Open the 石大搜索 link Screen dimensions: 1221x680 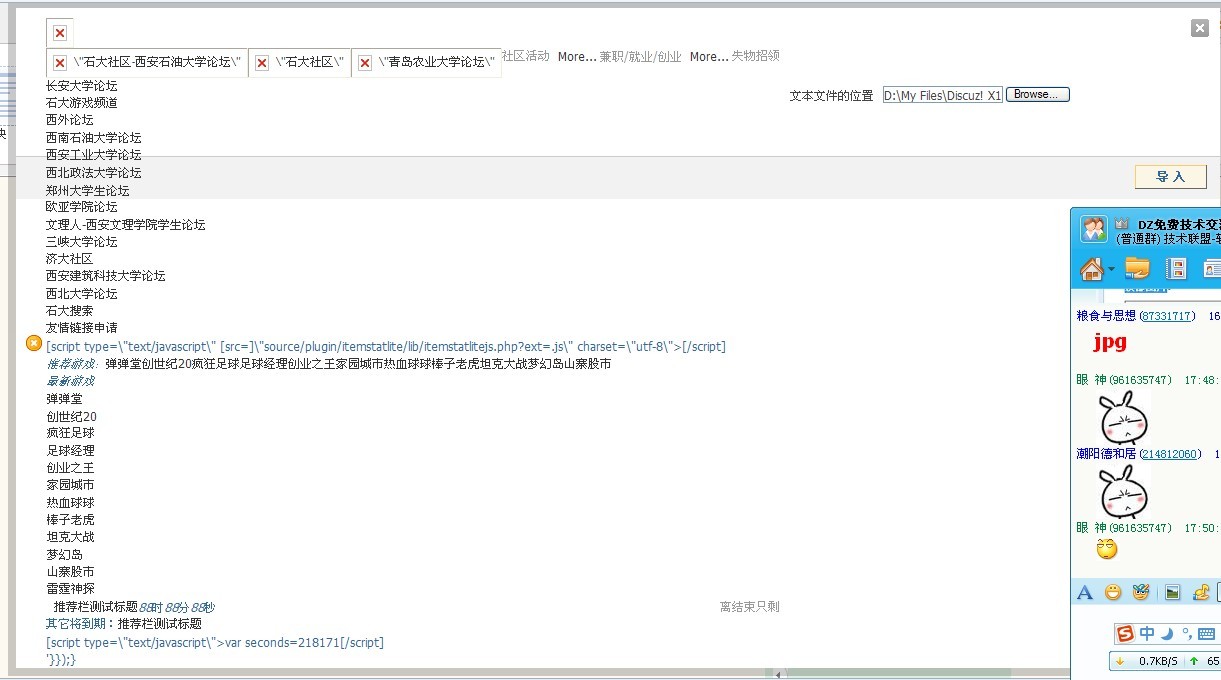point(69,311)
